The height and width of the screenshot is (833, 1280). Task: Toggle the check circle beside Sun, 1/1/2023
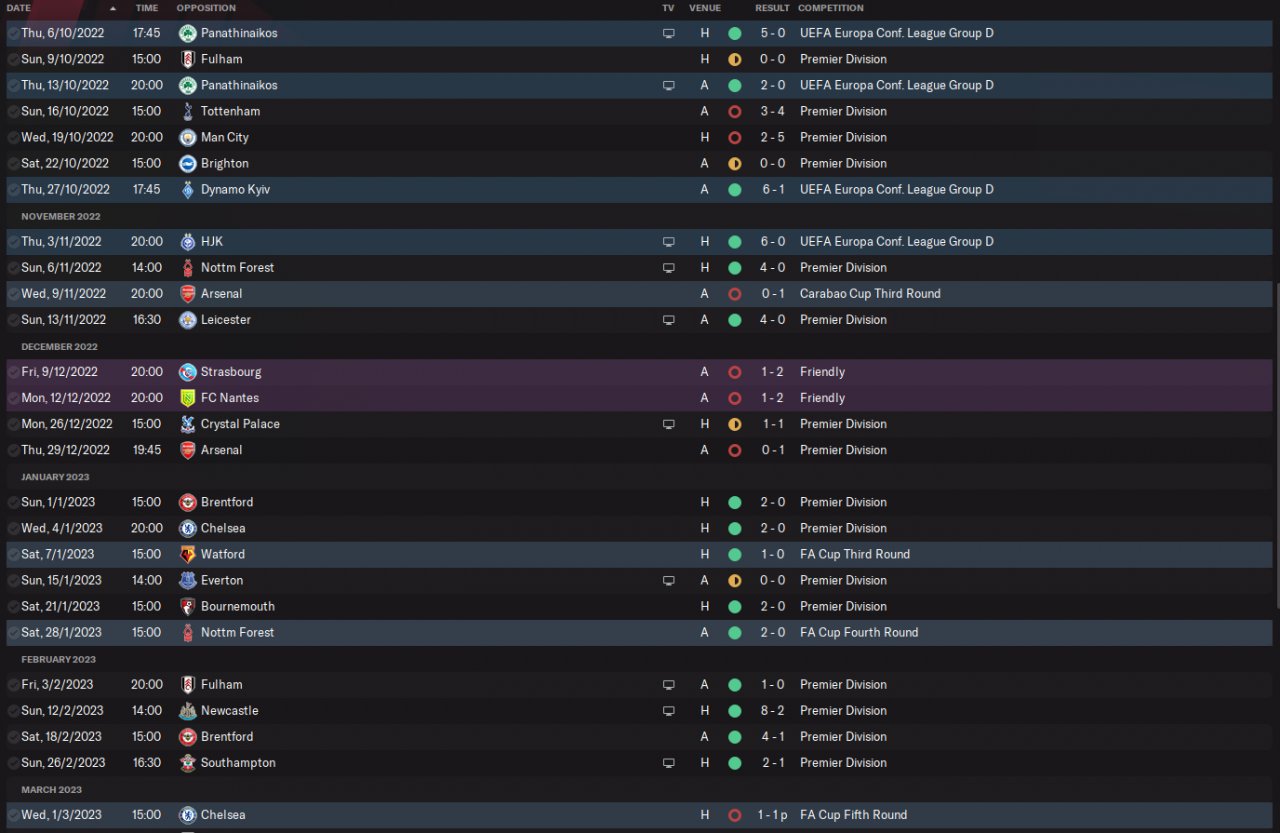12,502
